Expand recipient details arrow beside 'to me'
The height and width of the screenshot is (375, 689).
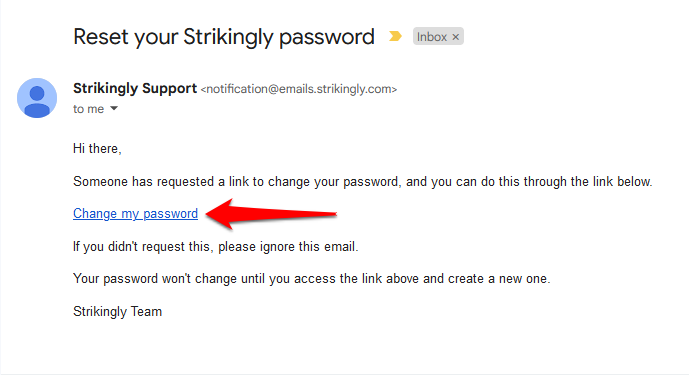114,108
